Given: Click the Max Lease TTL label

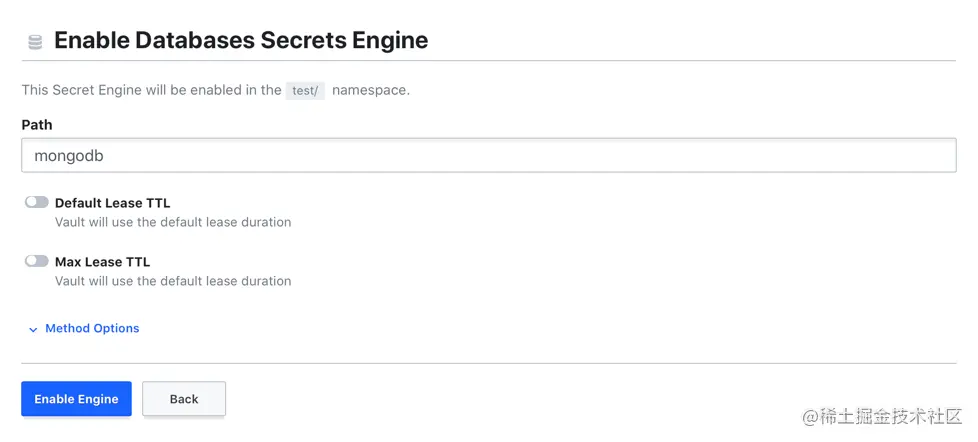Looking at the screenshot, I should 102,262.
